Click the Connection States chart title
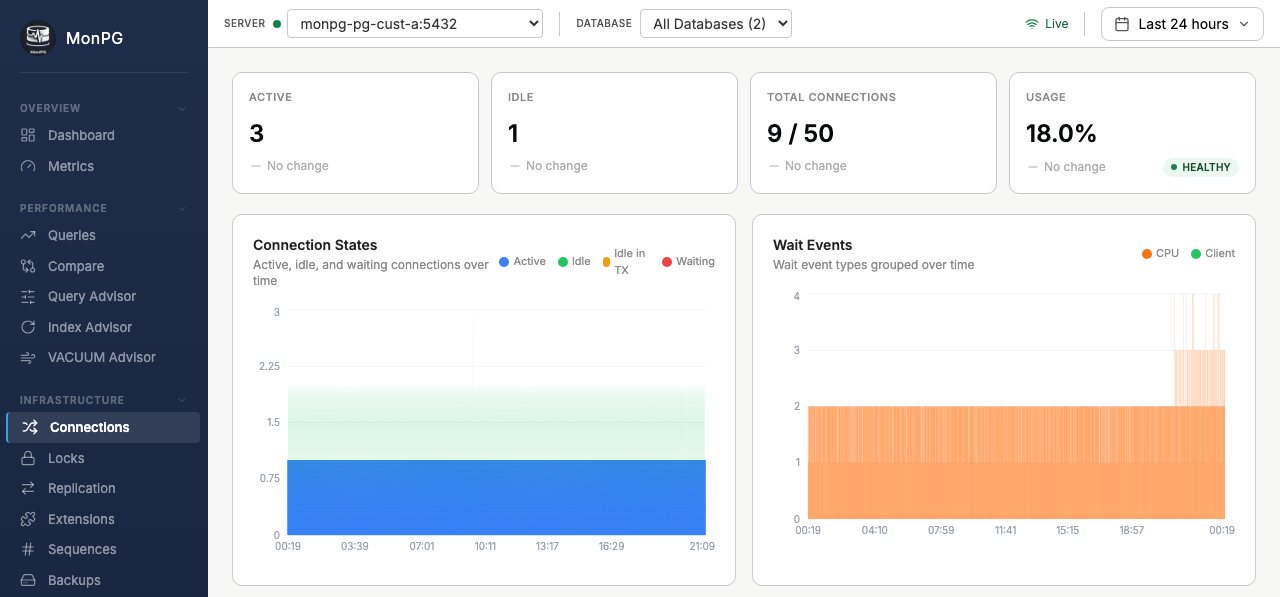 pos(315,245)
